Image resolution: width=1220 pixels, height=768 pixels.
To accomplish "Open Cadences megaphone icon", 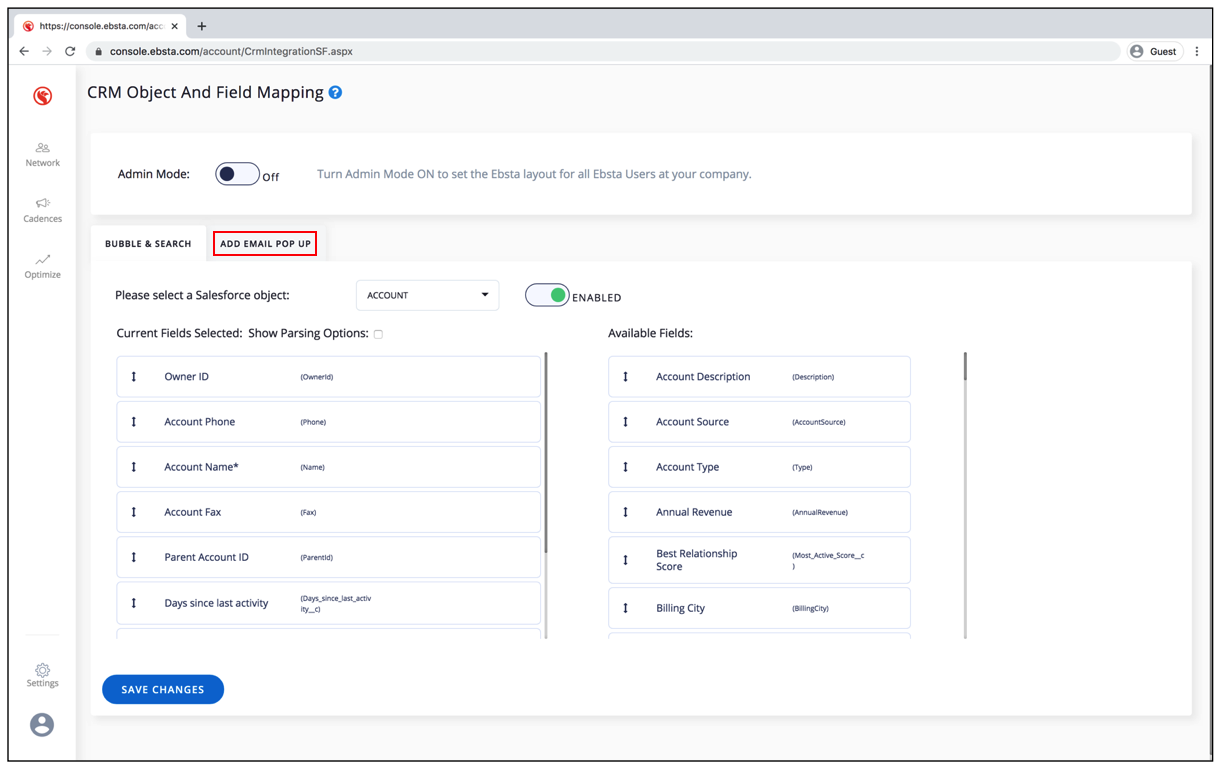I will (x=42, y=204).
